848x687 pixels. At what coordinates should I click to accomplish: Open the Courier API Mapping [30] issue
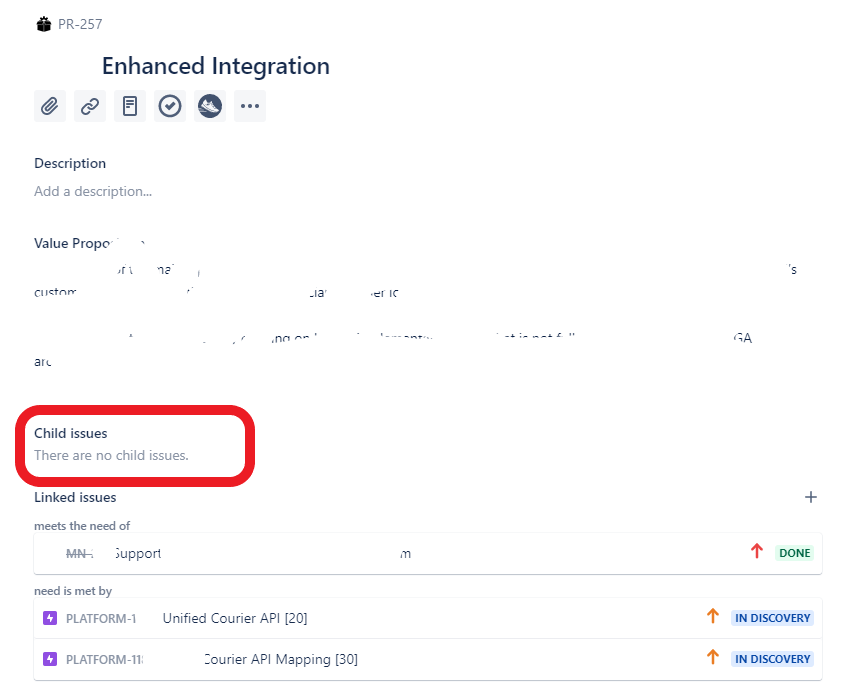(x=281, y=659)
